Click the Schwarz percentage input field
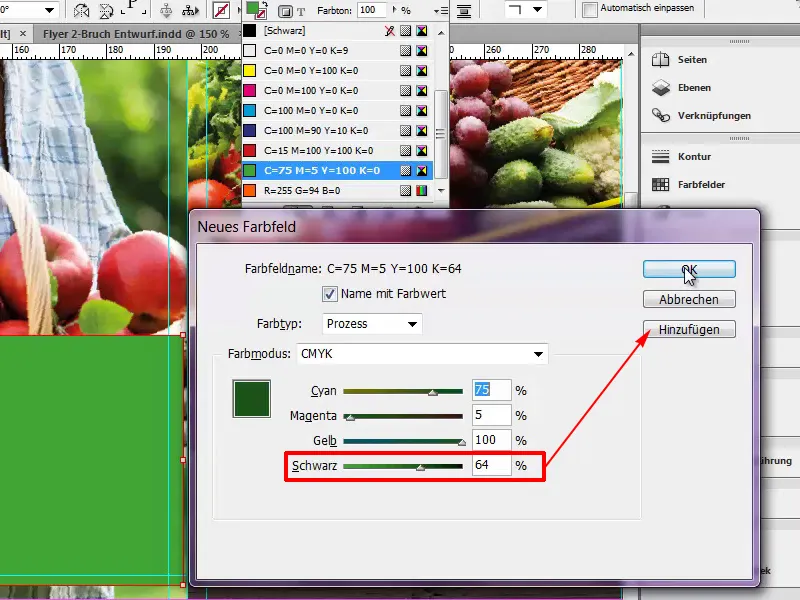This screenshot has width=800, height=600. (x=491, y=465)
